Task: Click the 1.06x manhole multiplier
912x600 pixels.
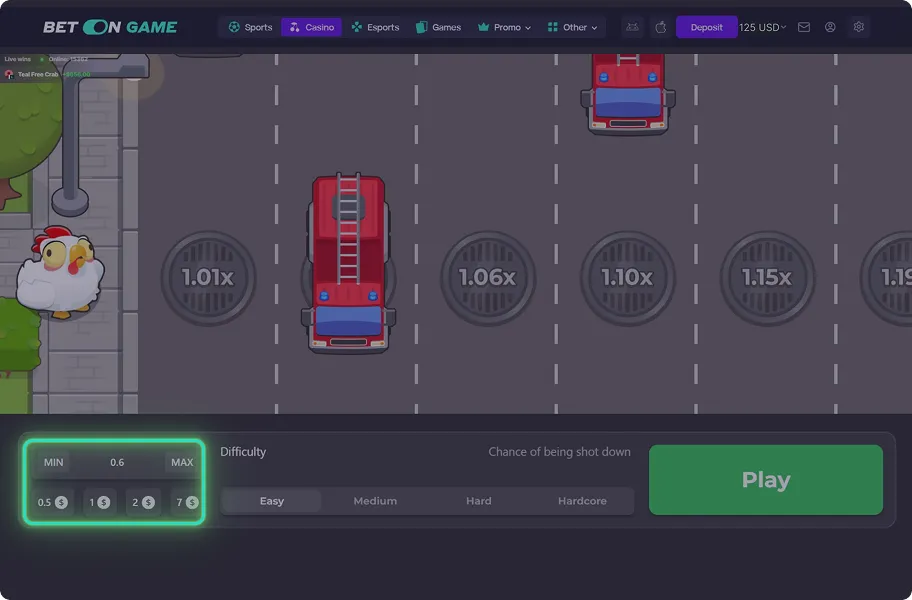Action: [487, 278]
